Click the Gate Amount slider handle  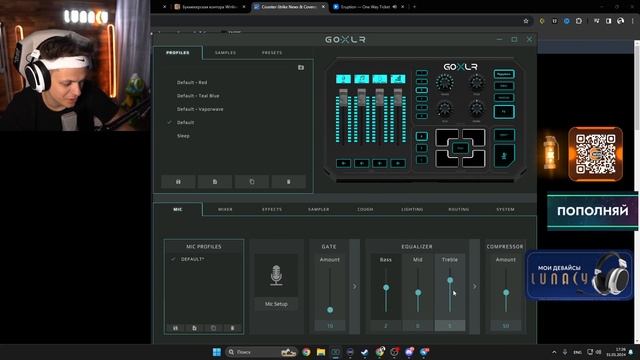coord(330,310)
